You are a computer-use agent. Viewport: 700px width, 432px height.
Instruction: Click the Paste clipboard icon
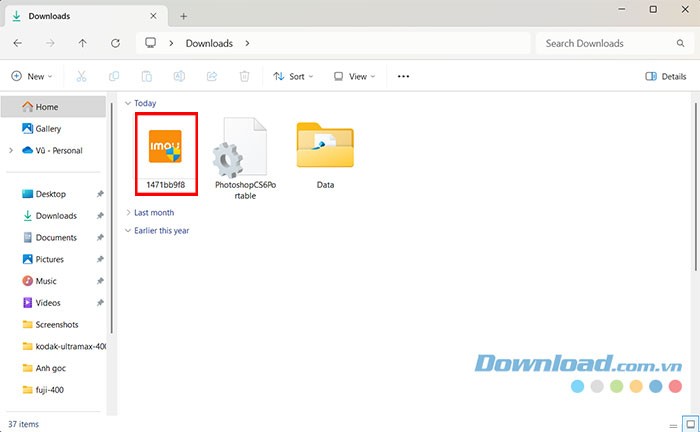point(146,76)
